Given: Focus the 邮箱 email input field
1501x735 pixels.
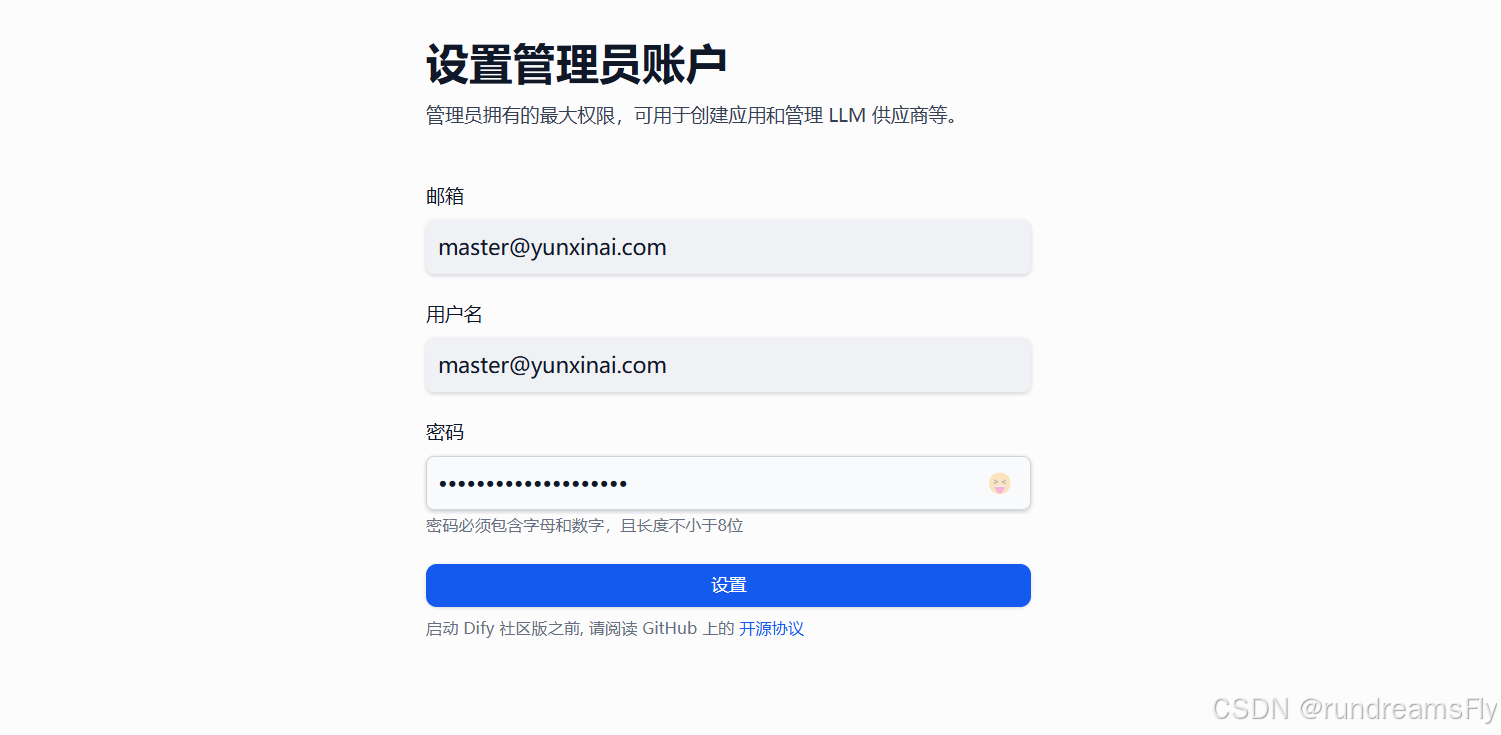Looking at the screenshot, I should pos(728,247).
